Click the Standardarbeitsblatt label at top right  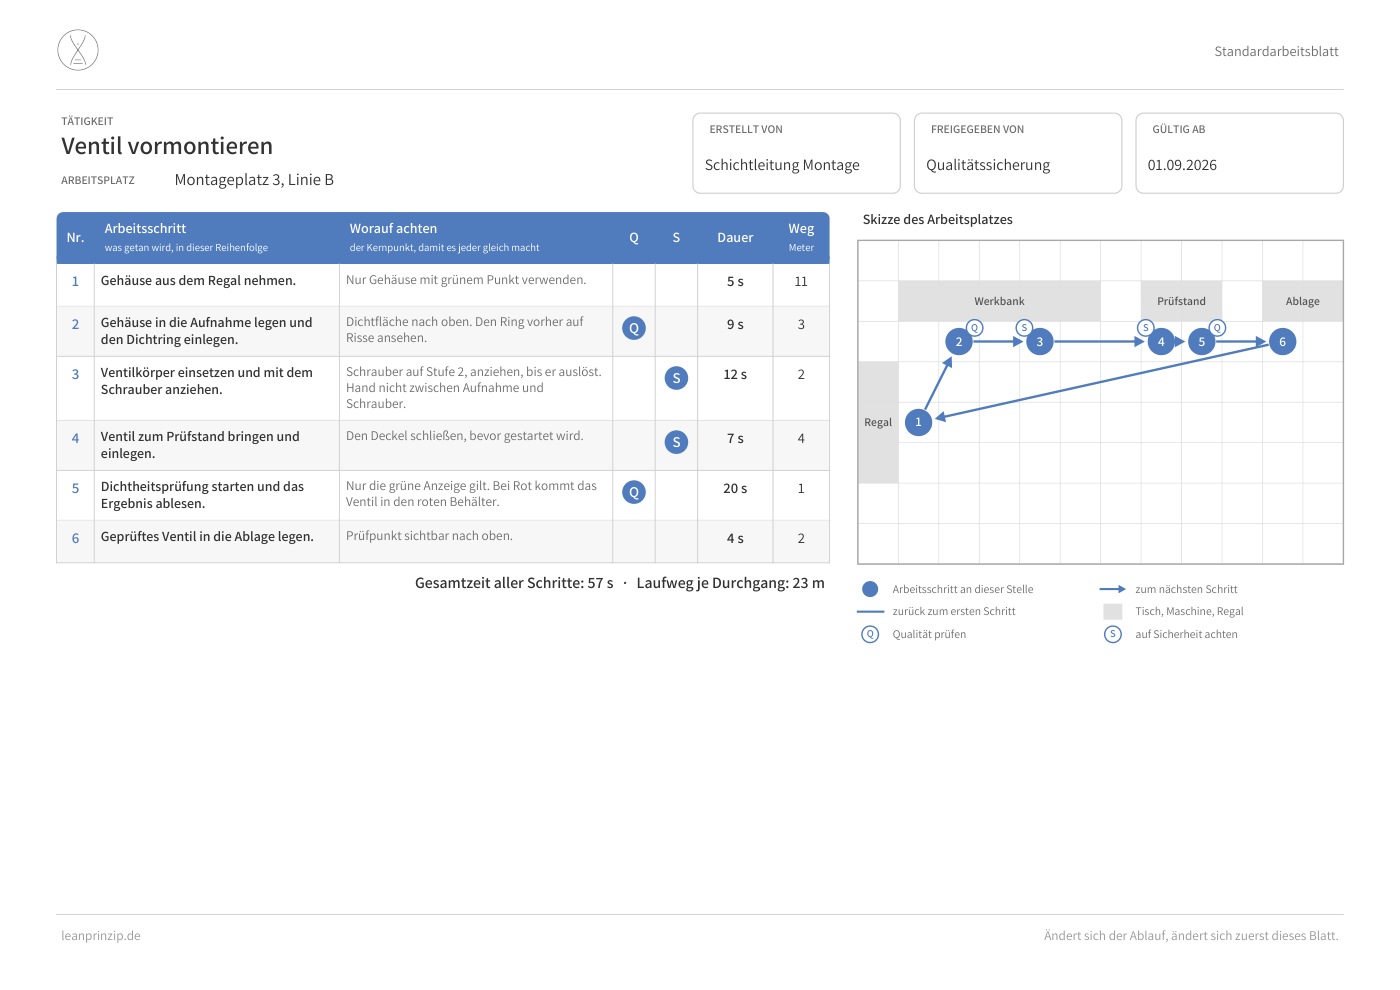pos(1276,52)
